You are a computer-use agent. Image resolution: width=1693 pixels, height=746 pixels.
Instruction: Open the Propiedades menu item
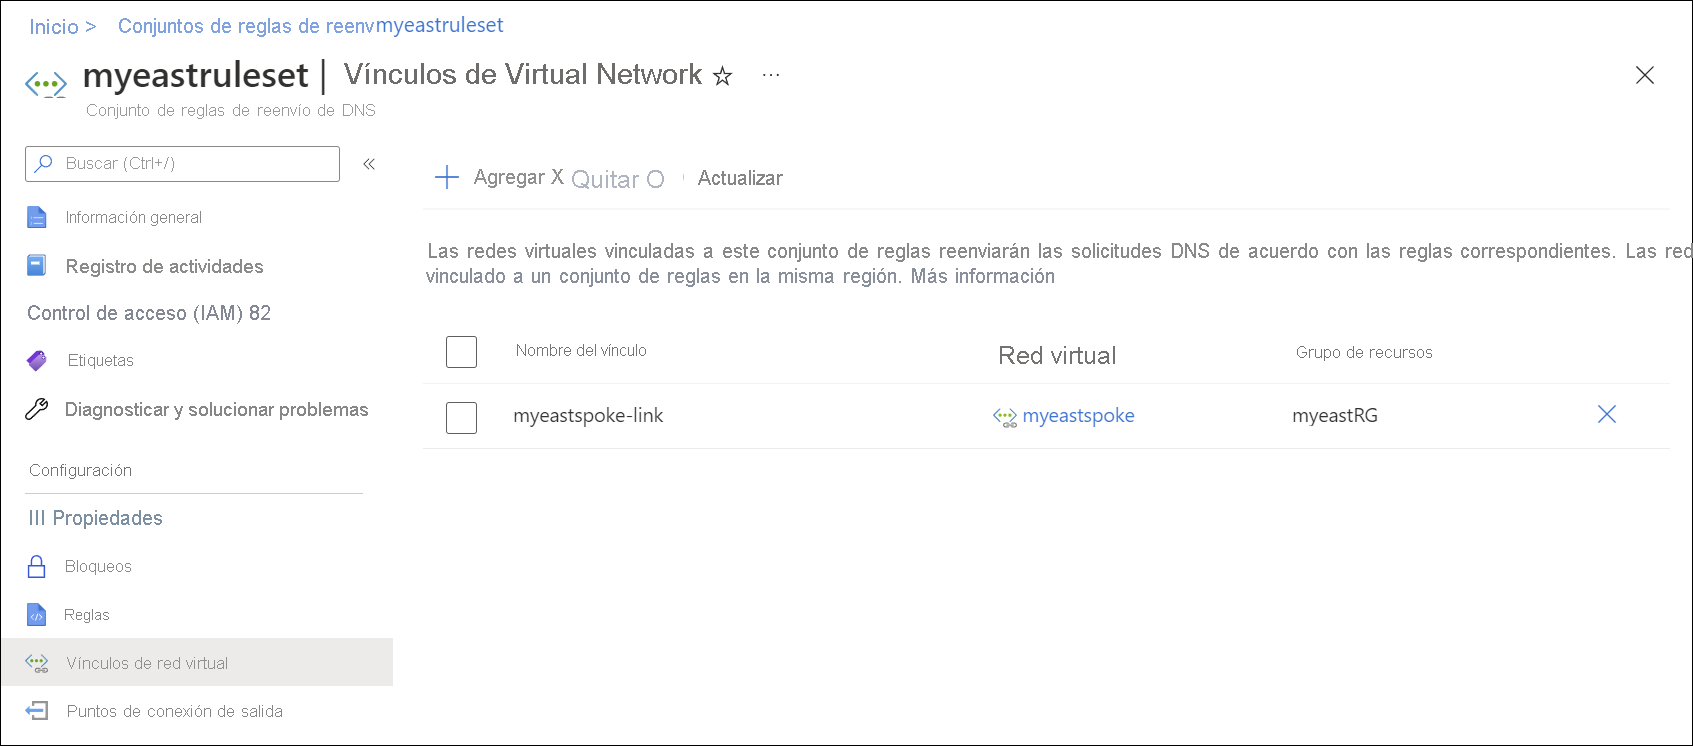(107, 518)
